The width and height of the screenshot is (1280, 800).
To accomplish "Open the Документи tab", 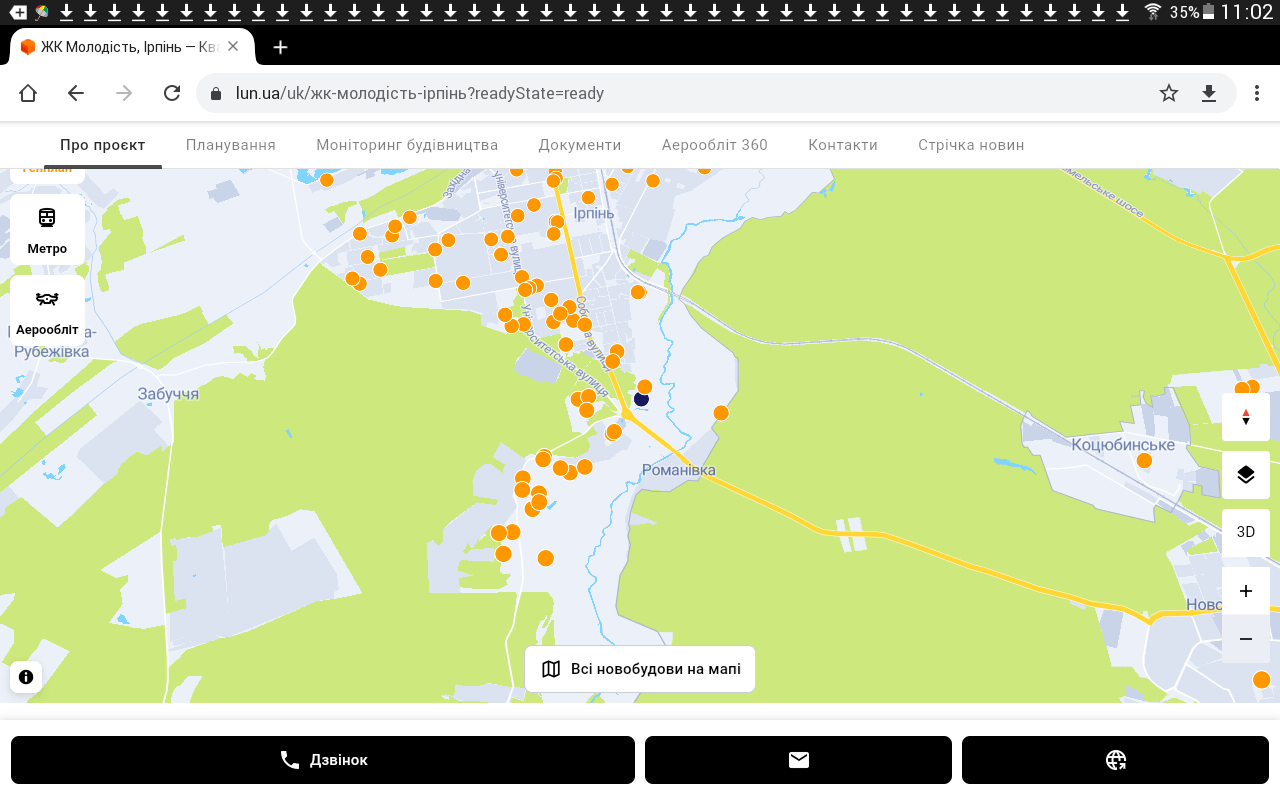I will pos(580,145).
